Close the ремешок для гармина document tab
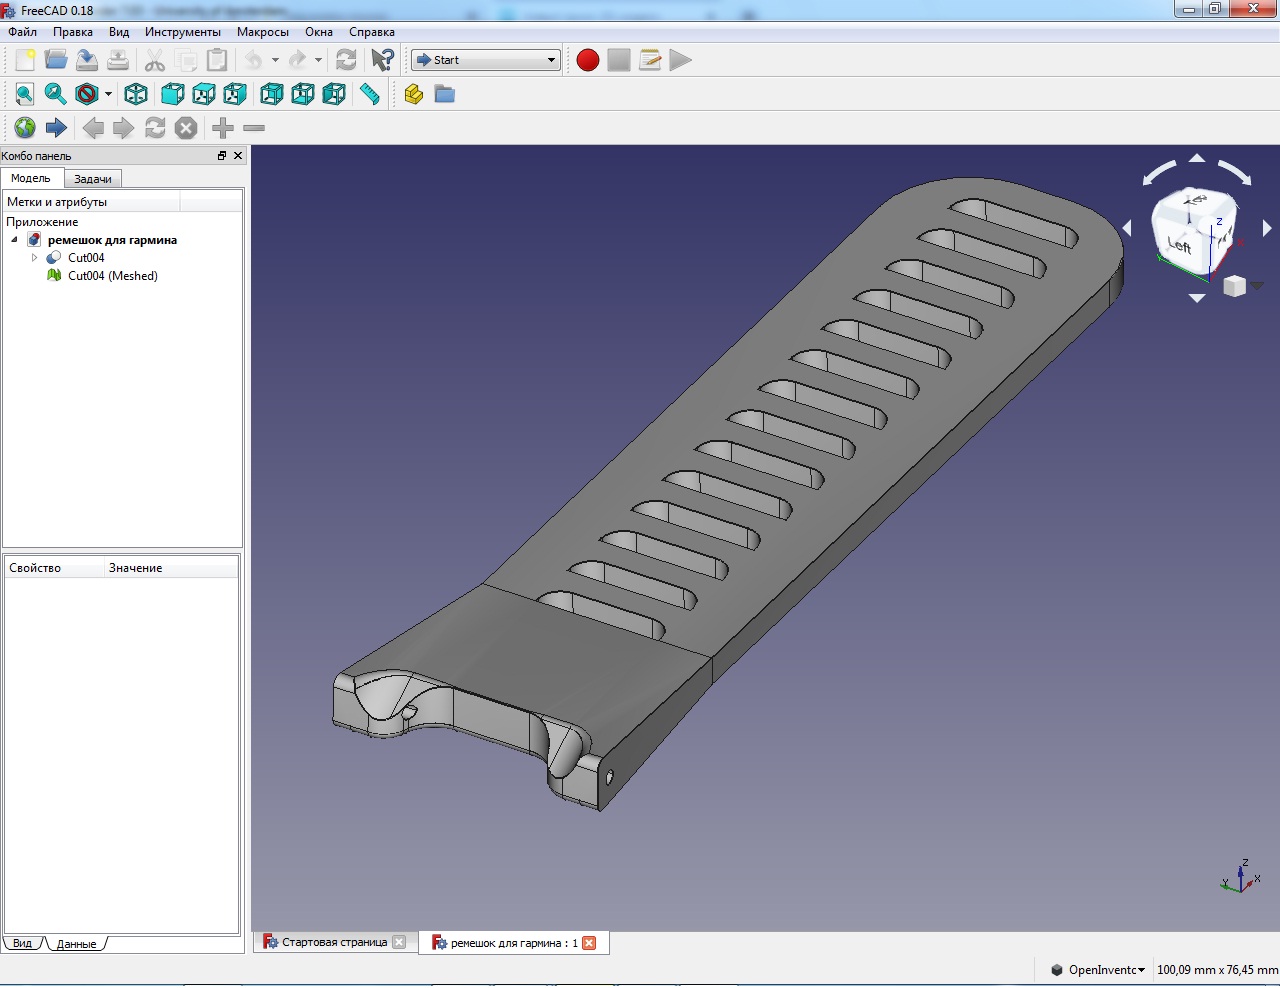1280x988 pixels. tap(589, 943)
